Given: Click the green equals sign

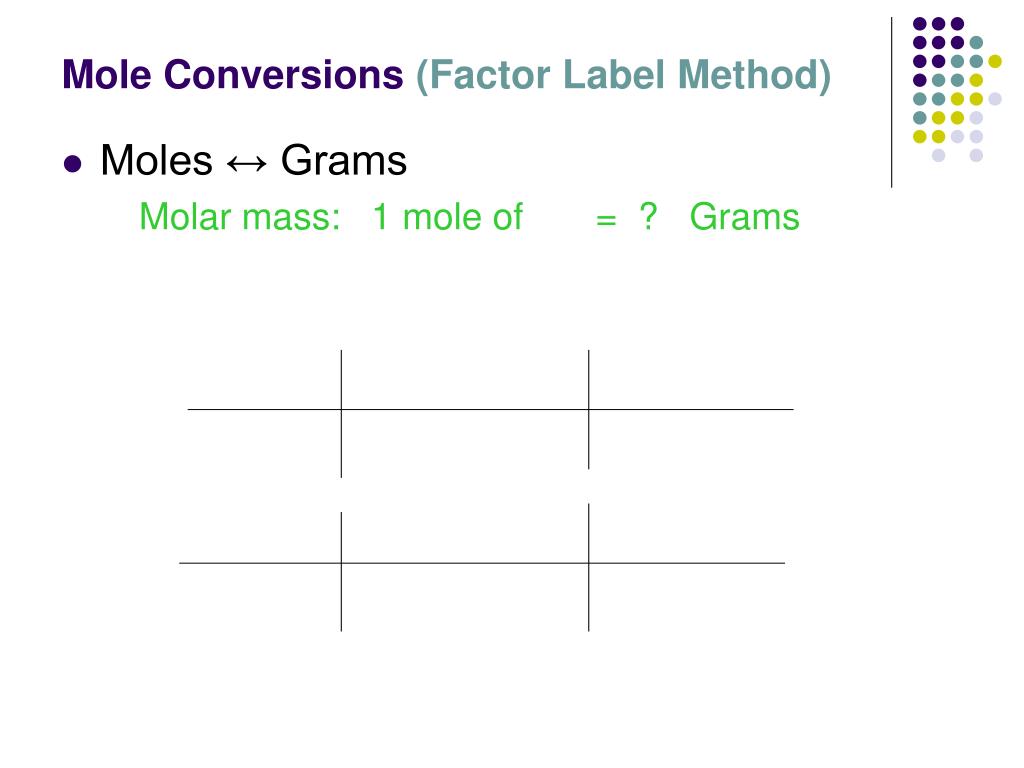Looking at the screenshot, I should tap(606, 220).
